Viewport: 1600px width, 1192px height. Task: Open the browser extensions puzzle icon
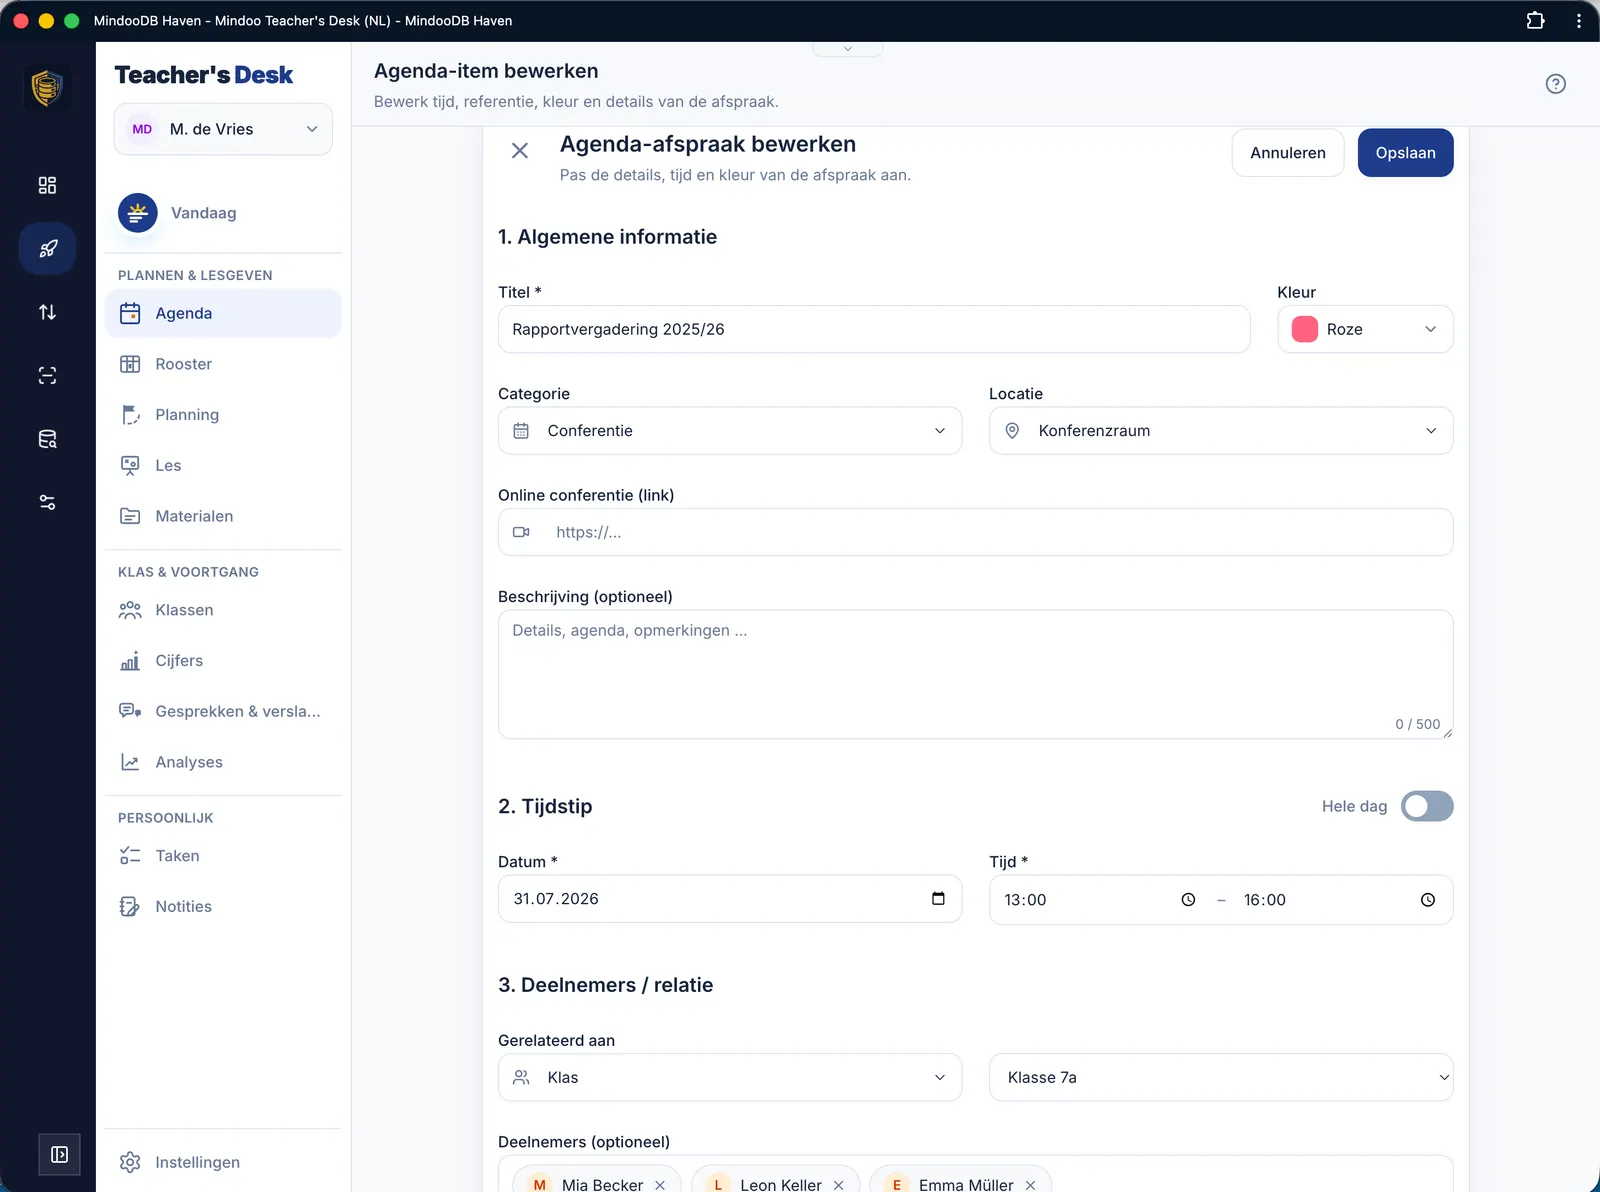pyautogui.click(x=1535, y=20)
